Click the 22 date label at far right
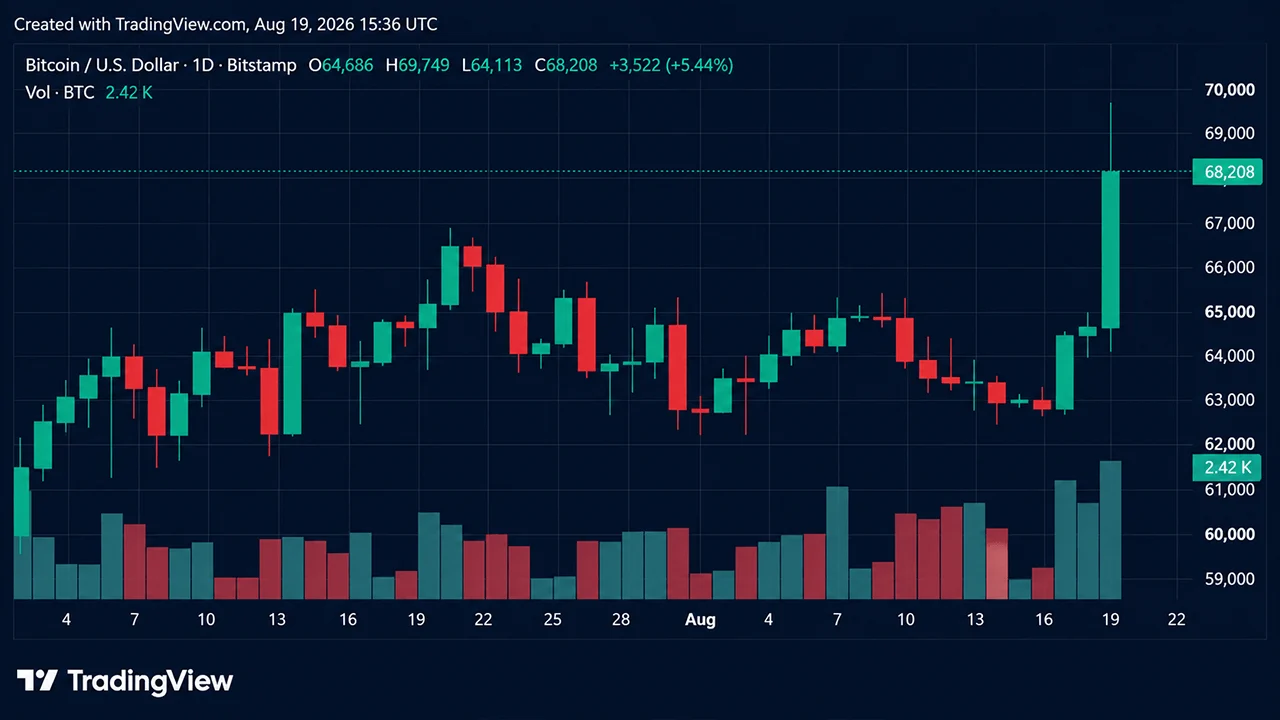Screen dimensions: 1280x720 (x=1176, y=620)
